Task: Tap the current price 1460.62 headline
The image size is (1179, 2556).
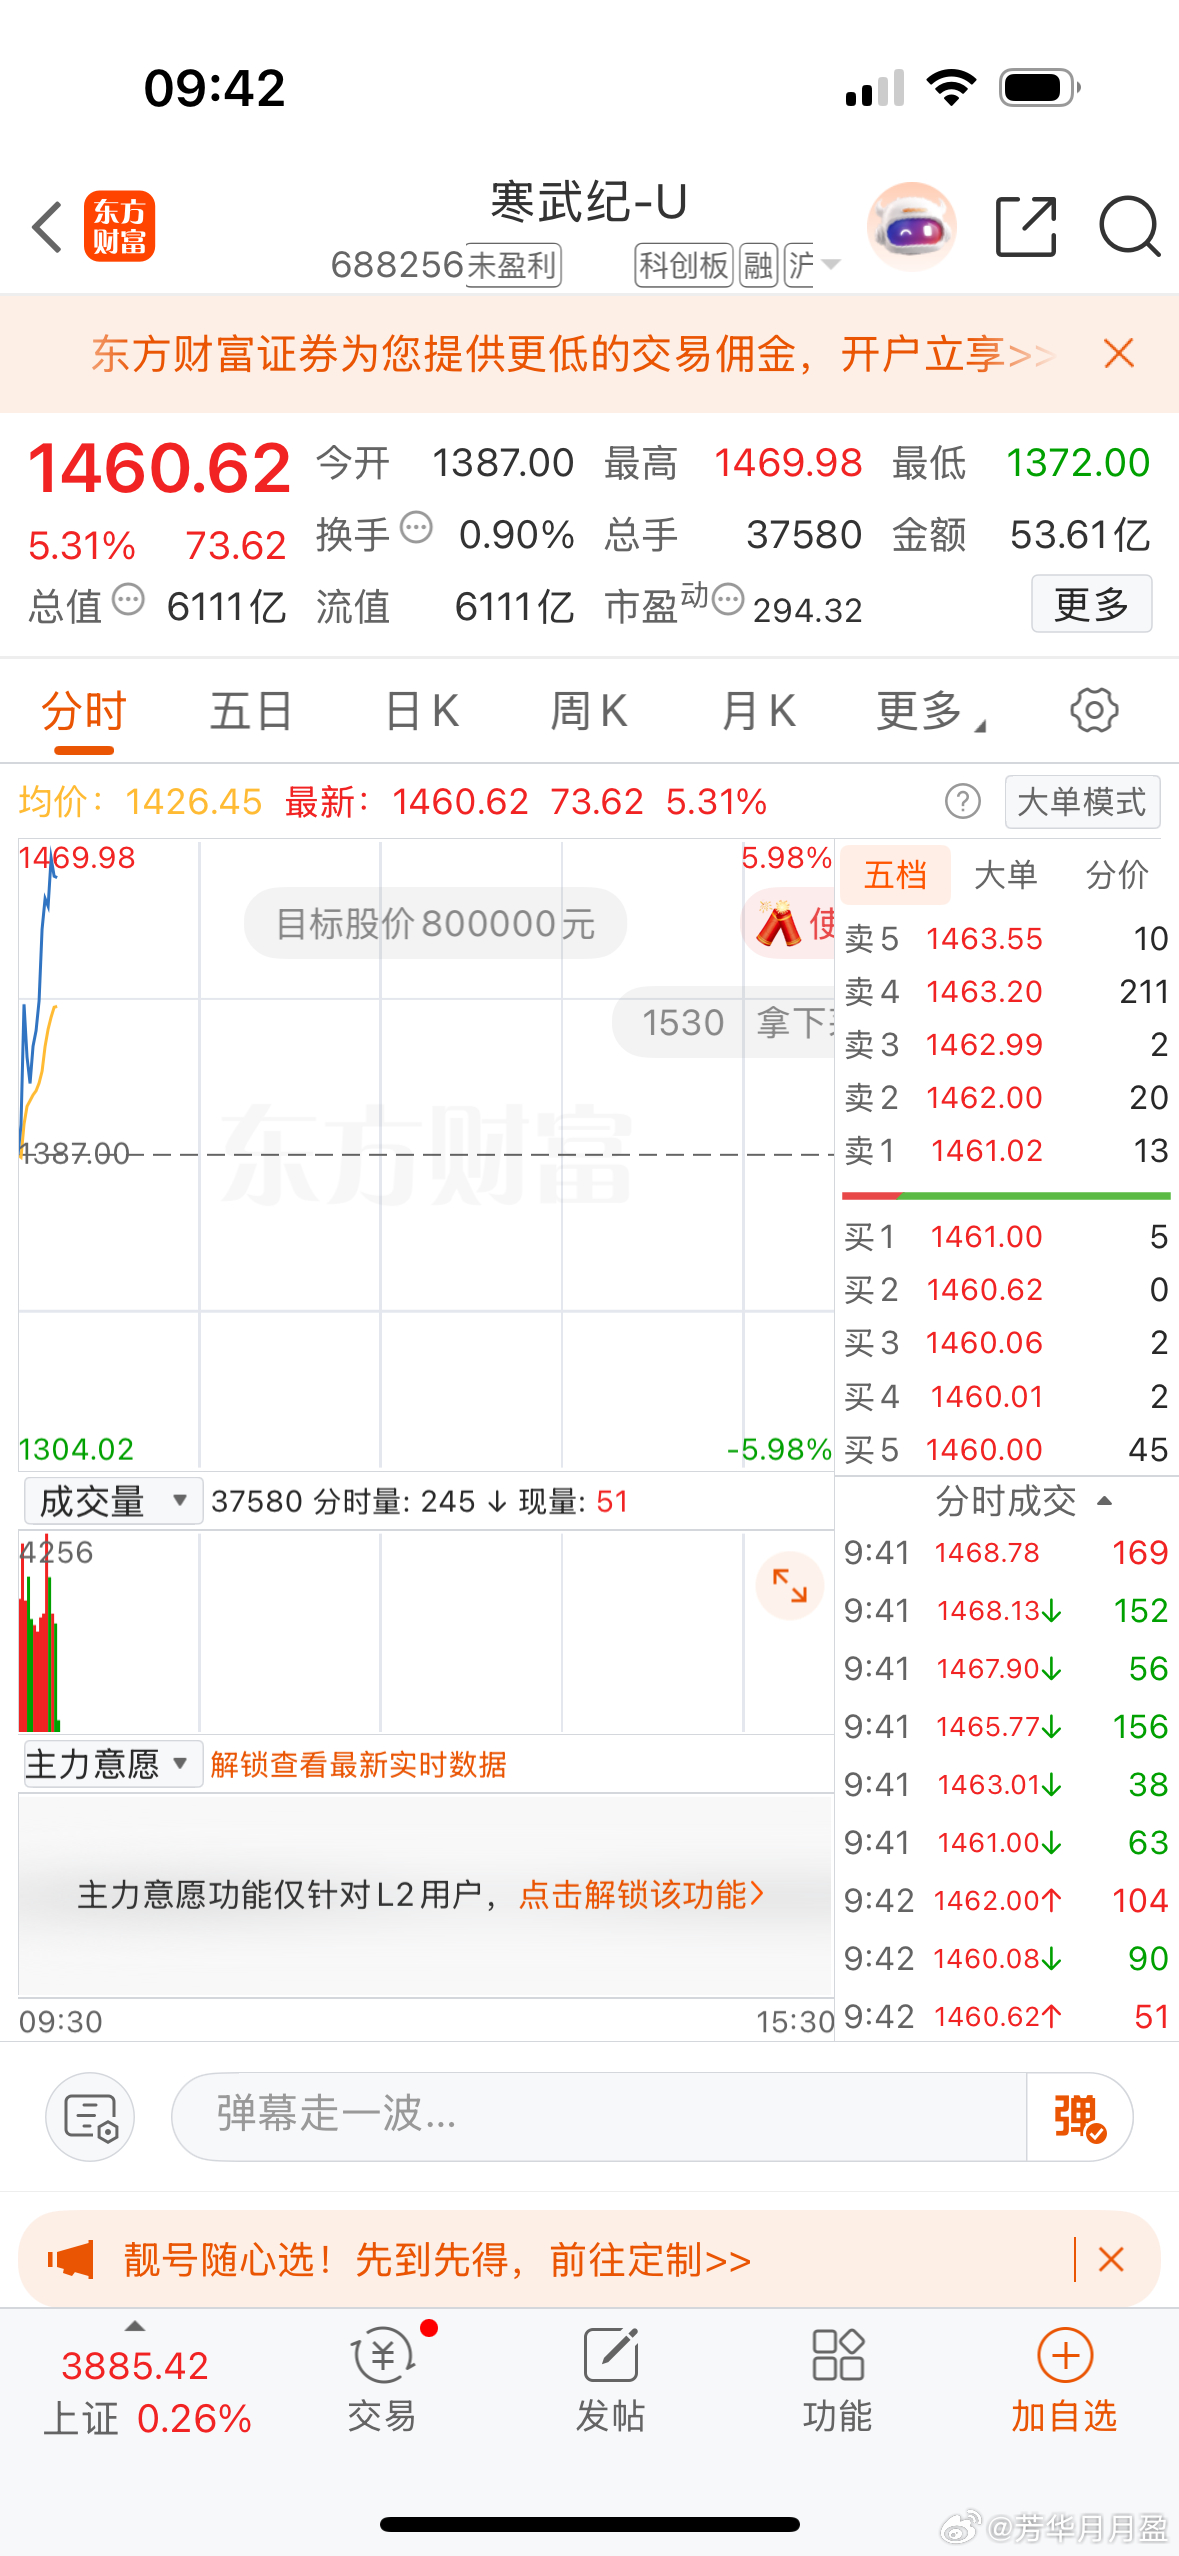Action: tap(159, 468)
